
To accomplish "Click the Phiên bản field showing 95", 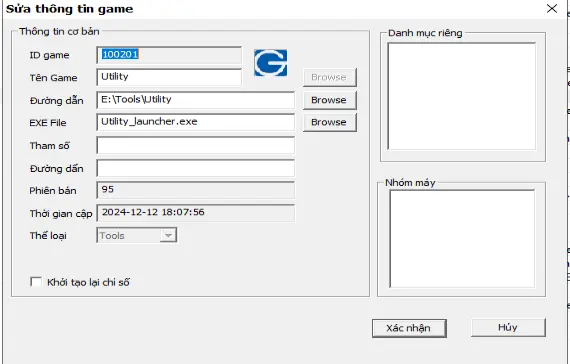I will [196, 190].
